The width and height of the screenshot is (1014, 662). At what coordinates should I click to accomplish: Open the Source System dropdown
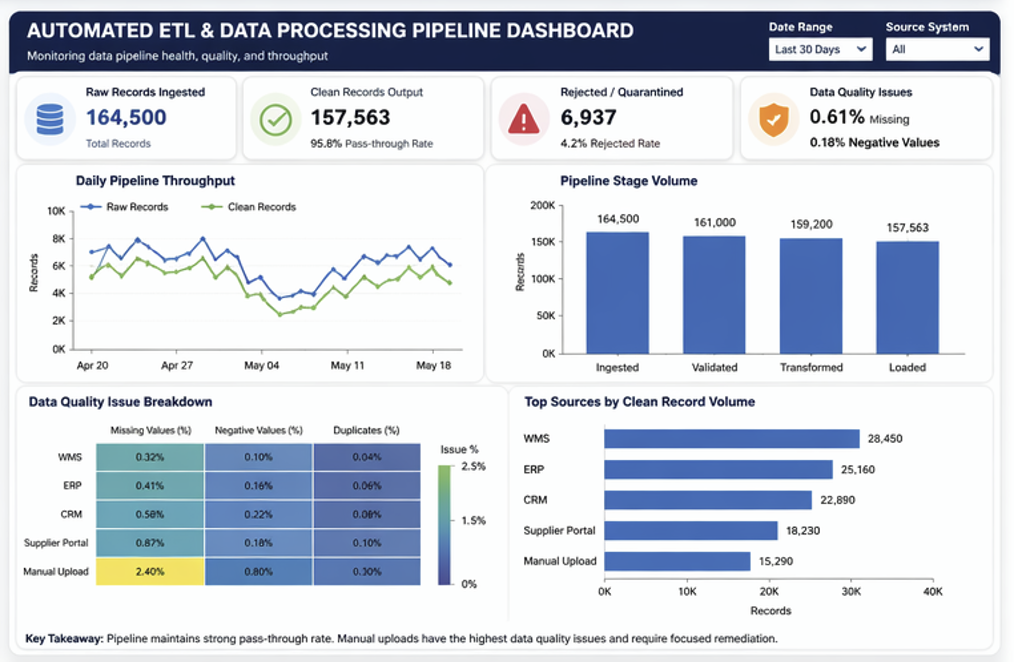937,49
